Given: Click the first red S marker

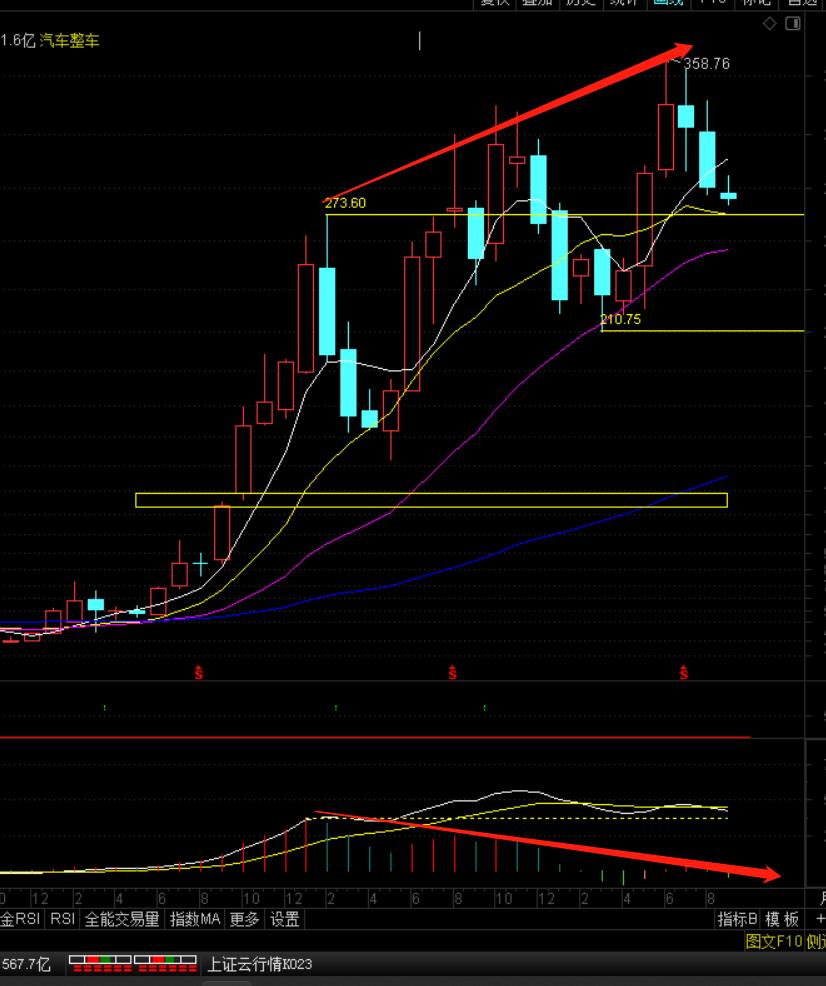Looking at the screenshot, I should click(199, 673).
